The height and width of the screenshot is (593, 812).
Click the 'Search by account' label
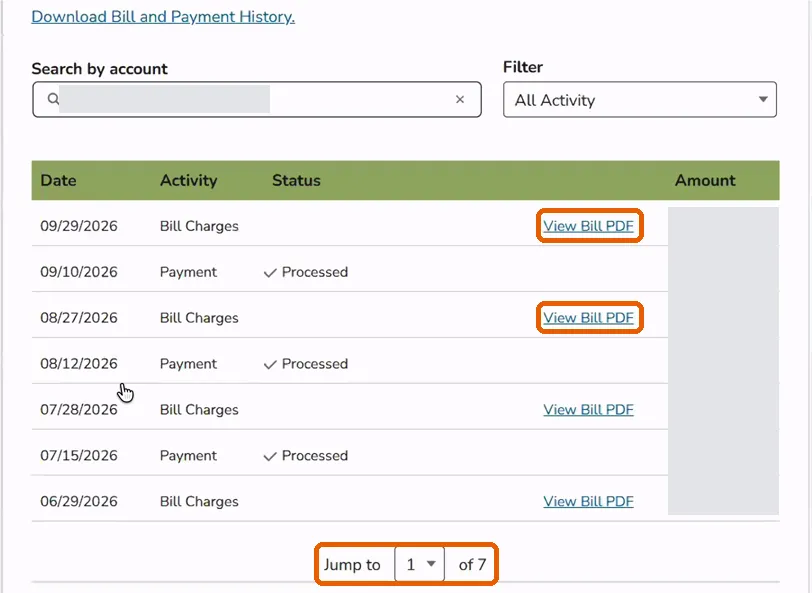[x=99, y=69]
